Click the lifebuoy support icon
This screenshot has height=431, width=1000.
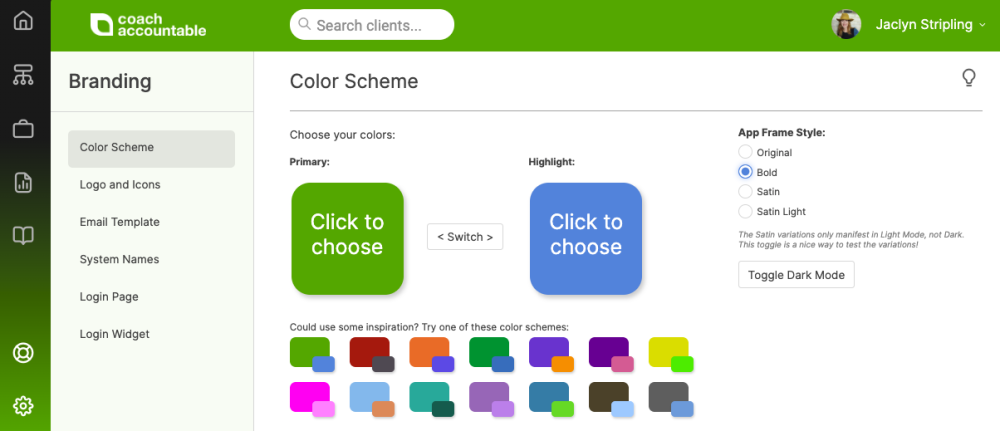click(x=24, y=352)
